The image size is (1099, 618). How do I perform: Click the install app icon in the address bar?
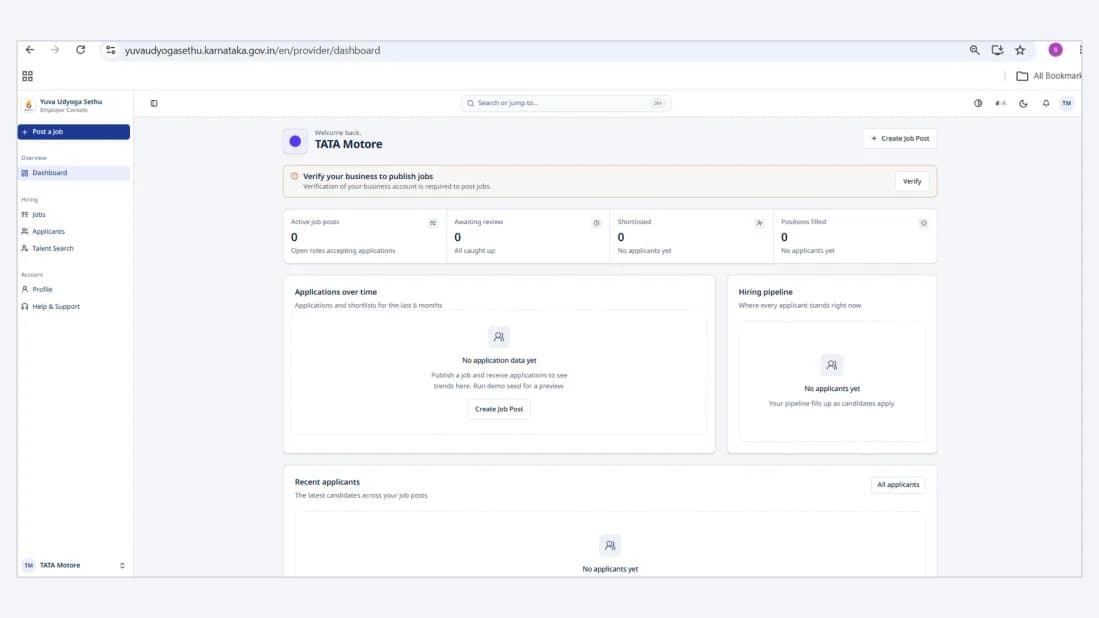pos(997,50)
